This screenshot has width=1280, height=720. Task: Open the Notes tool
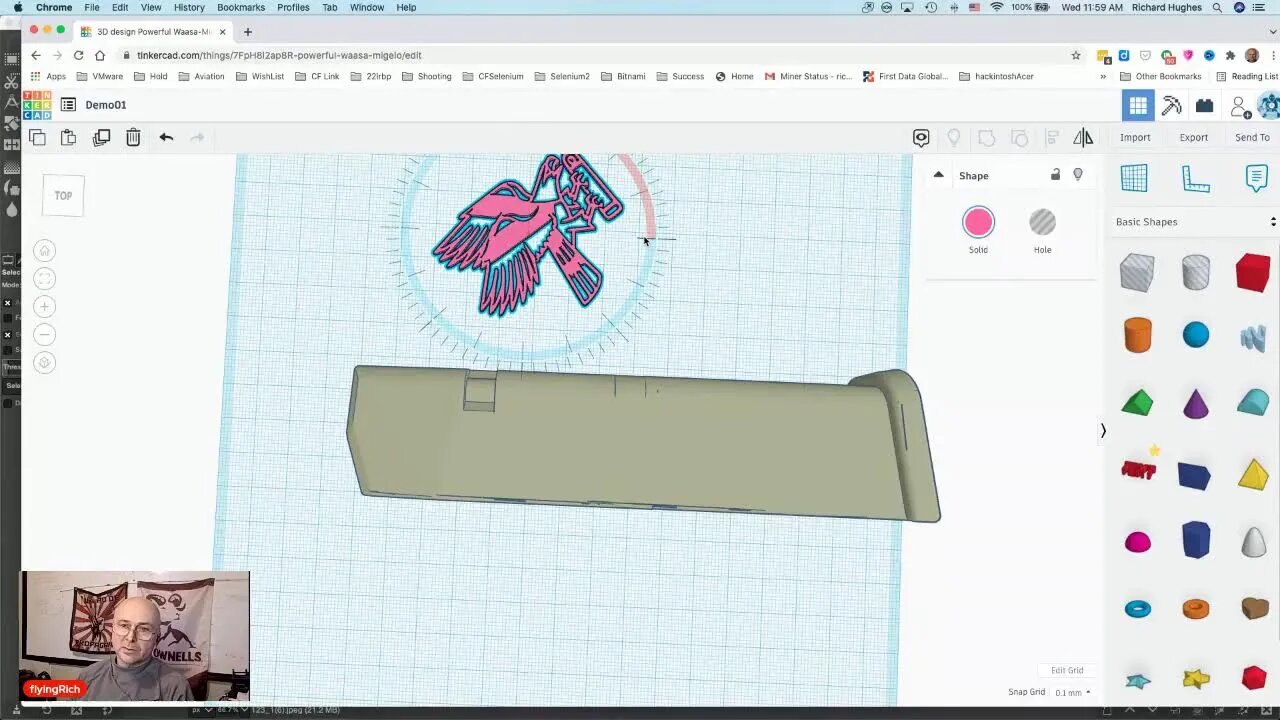(x=1255, y=178)
